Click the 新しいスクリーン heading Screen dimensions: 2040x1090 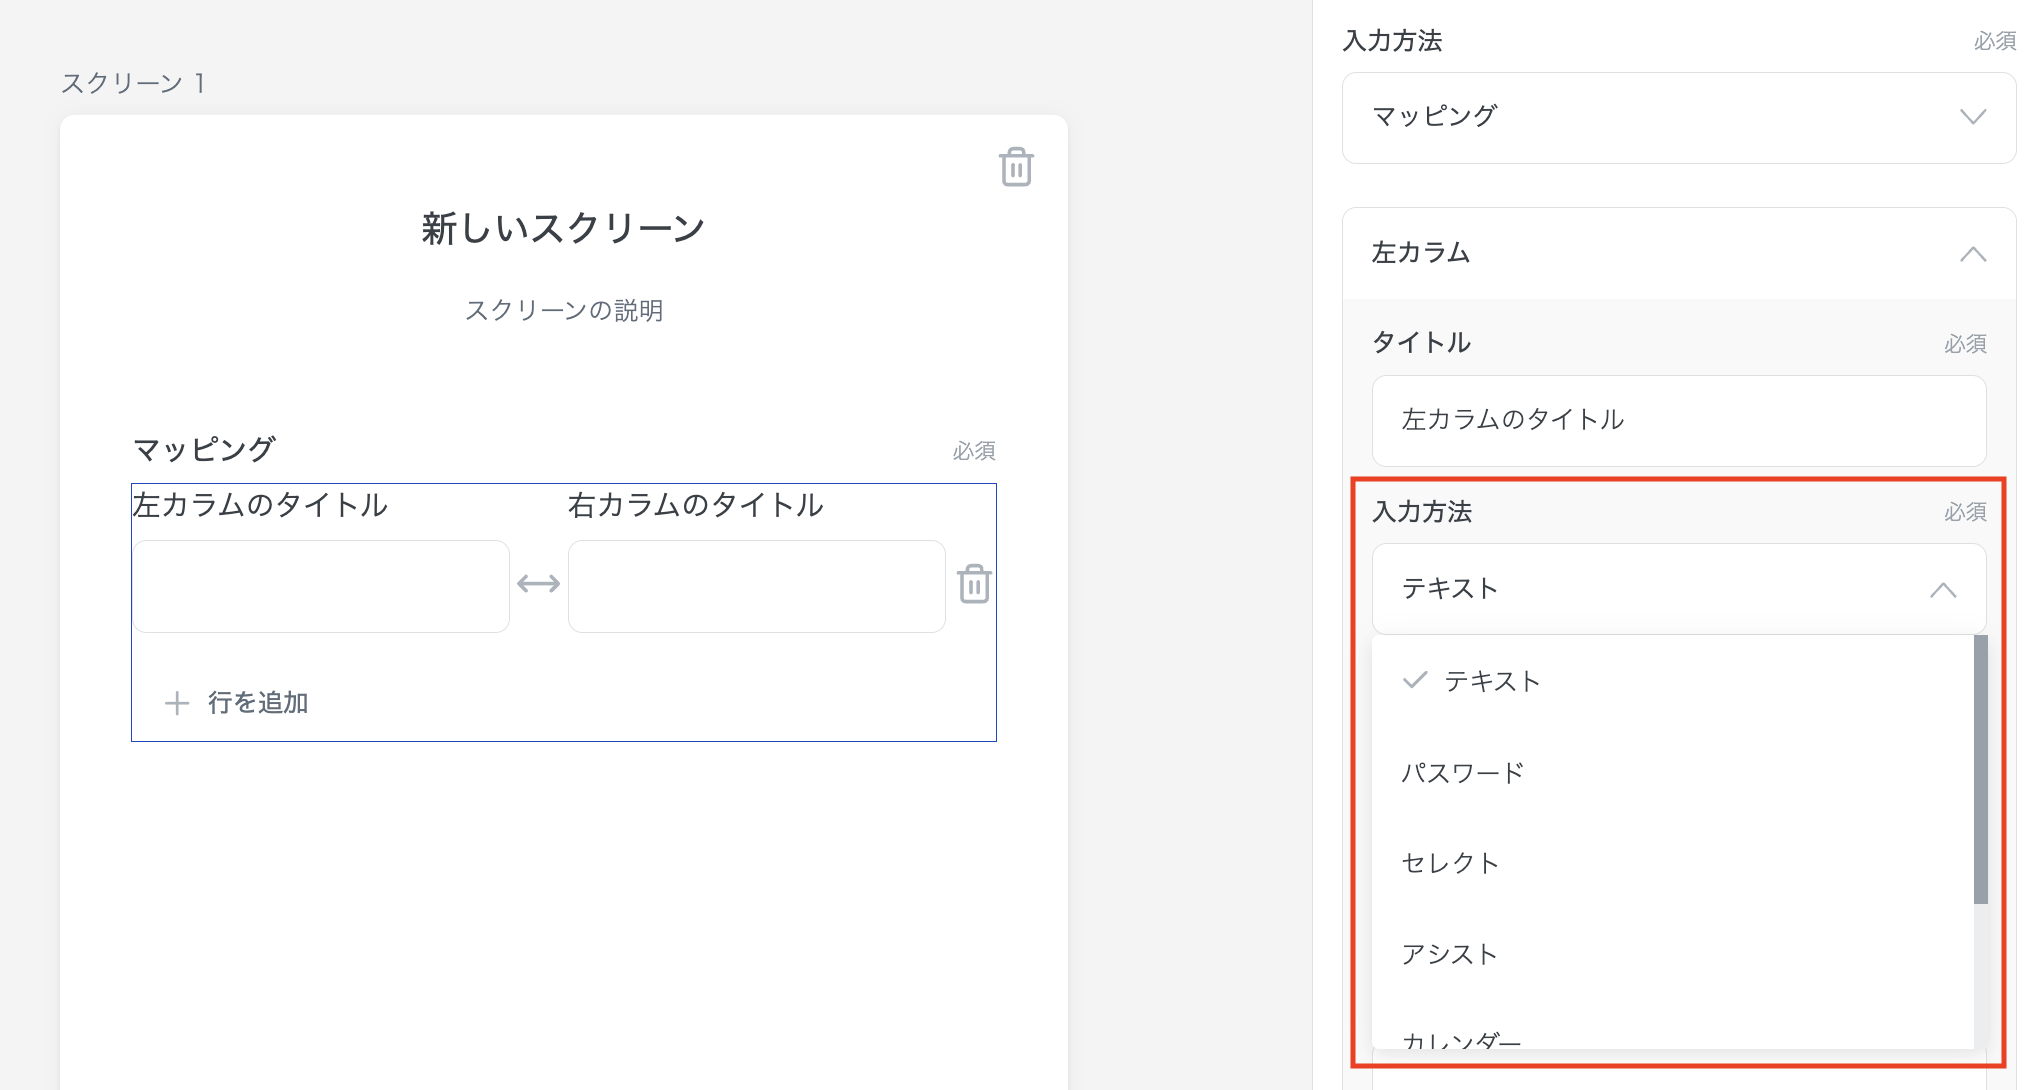(563, 226)
